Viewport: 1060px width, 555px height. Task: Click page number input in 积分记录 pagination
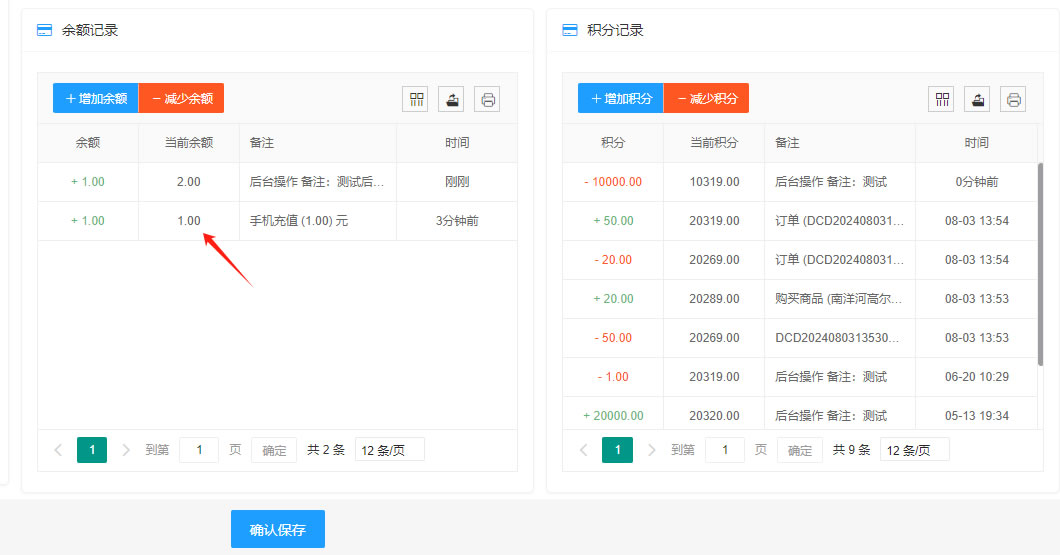[725, 450]
